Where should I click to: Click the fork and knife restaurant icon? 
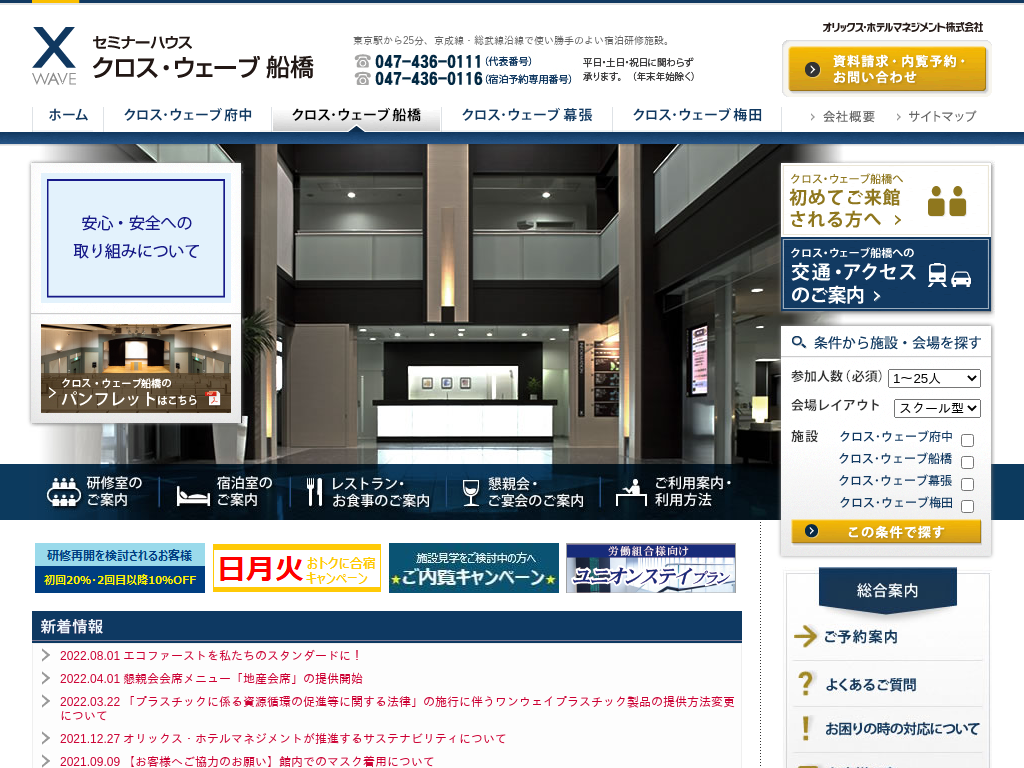(314, 492)
